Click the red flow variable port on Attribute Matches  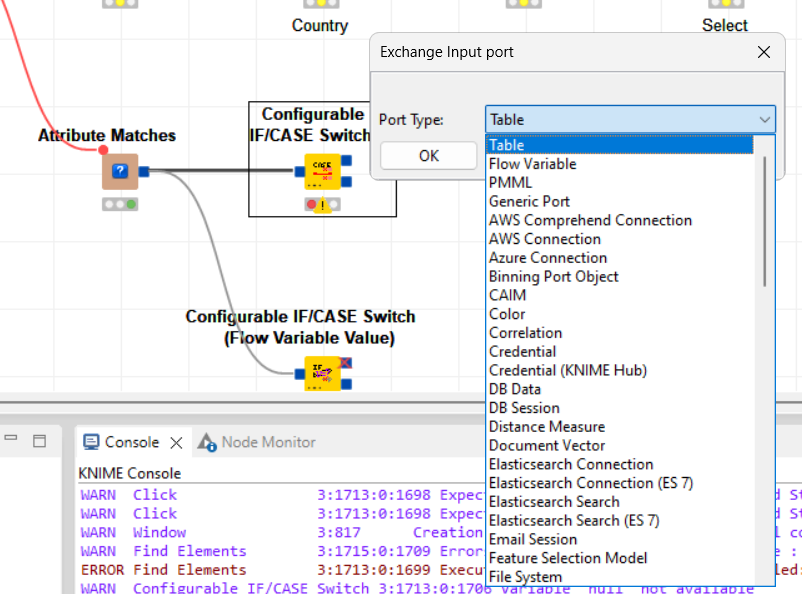(103, 150)
